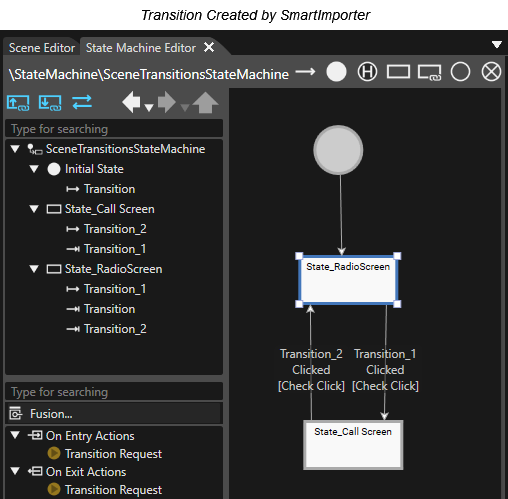The height and width of the screenshot is (499, 508).
Task: Add an initial state with filled circle tool
Action: tap(336, 72)
